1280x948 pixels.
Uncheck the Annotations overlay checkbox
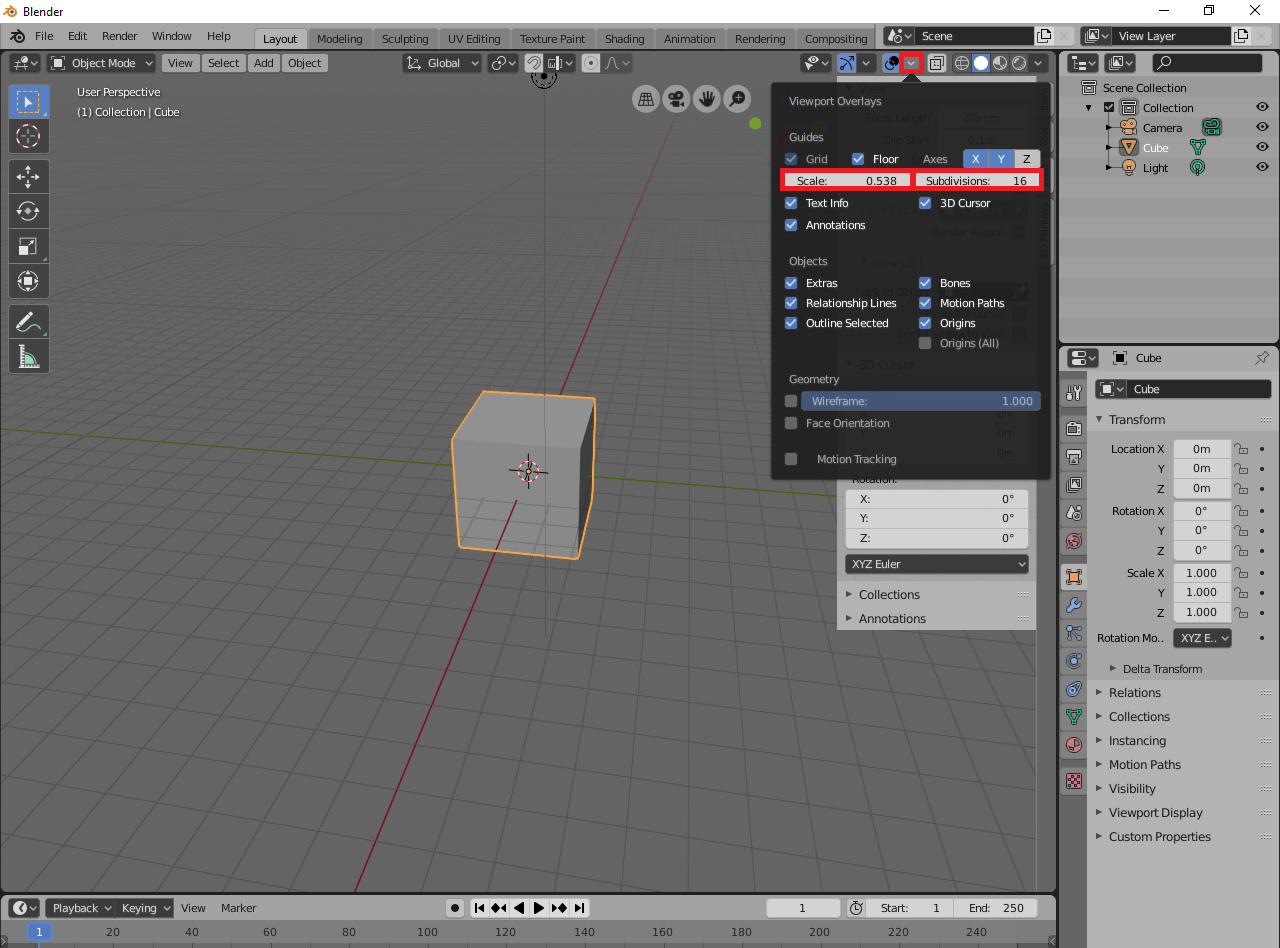click(791, 225)
